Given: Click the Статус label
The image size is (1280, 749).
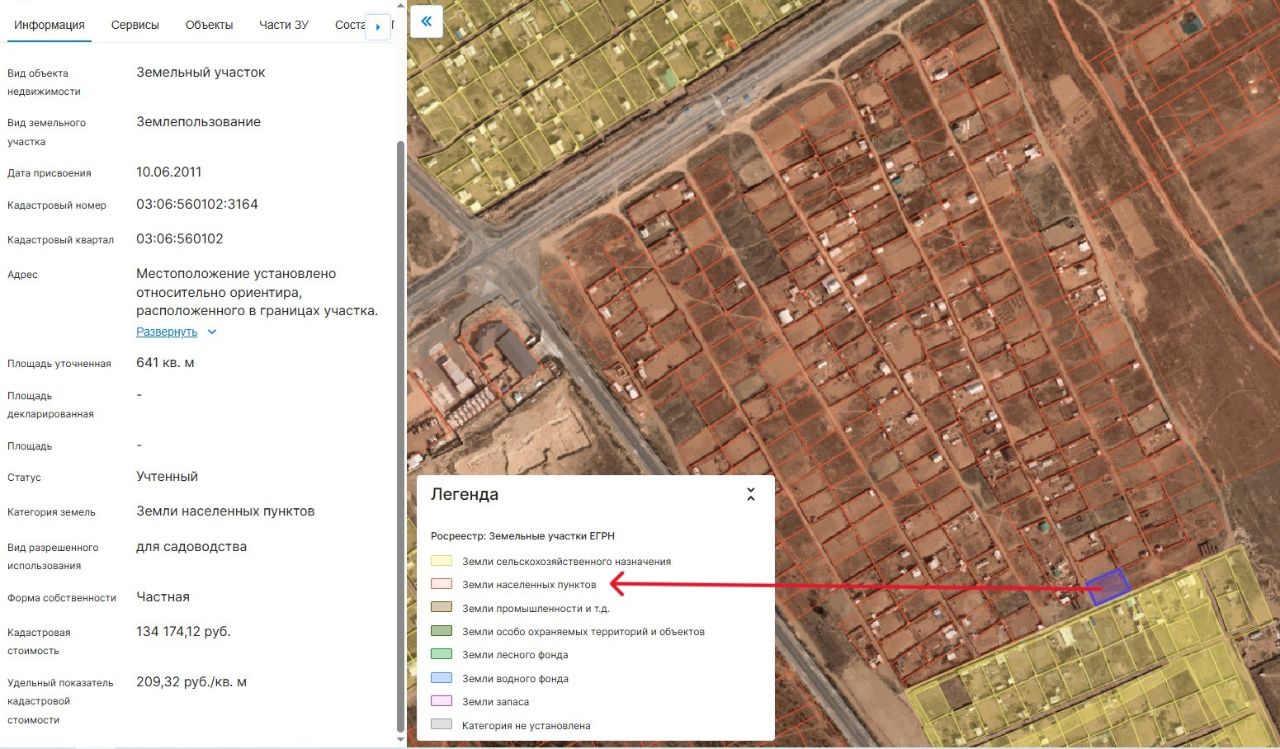Looking at the screenshot, I should pyautogui.click(x=24, y=478).
